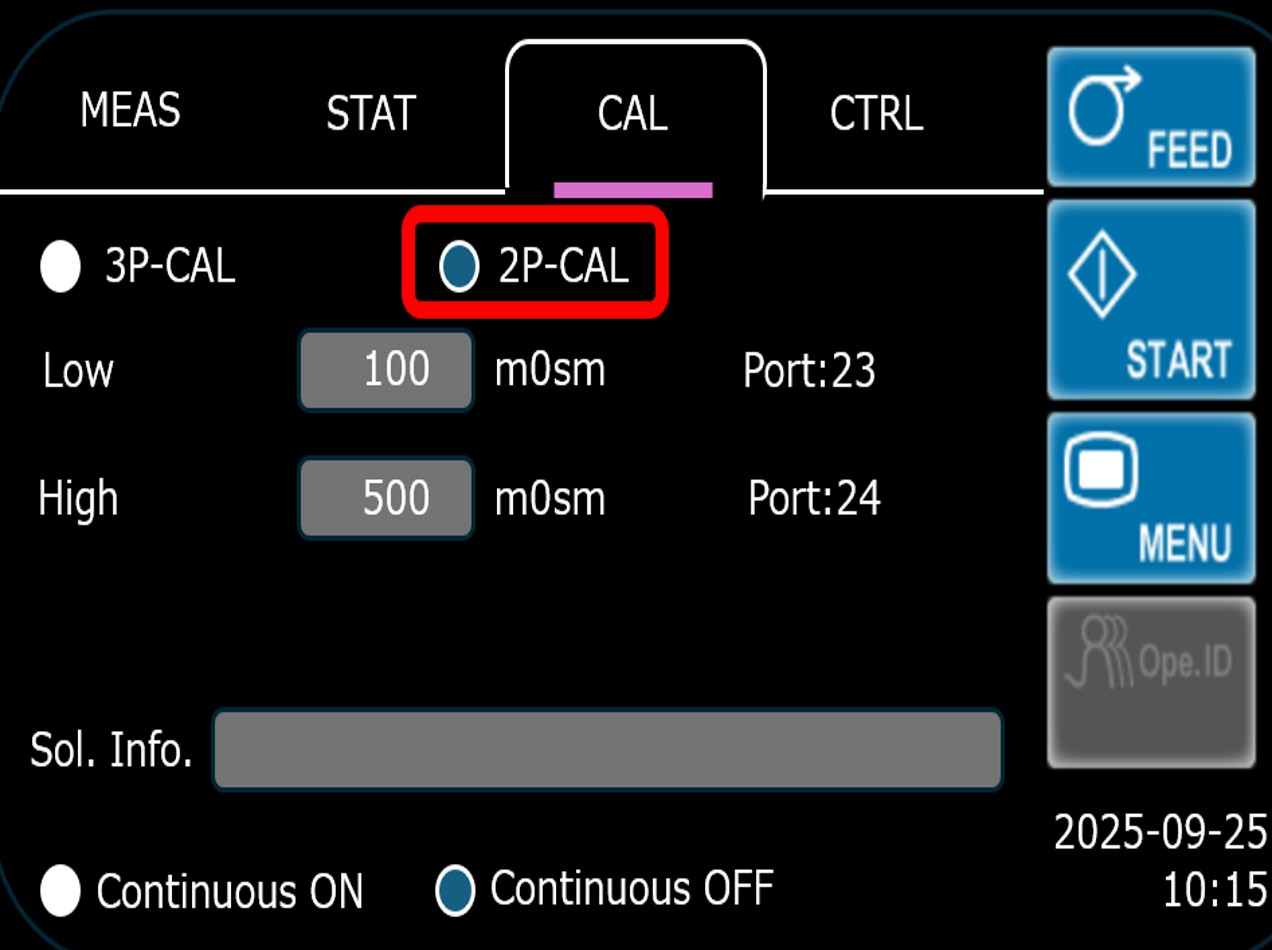Image resolution: width=1272 pixels, height=950 pixels.
Task: Select Continuous OFF option
Action: click(x=455, y=890)
